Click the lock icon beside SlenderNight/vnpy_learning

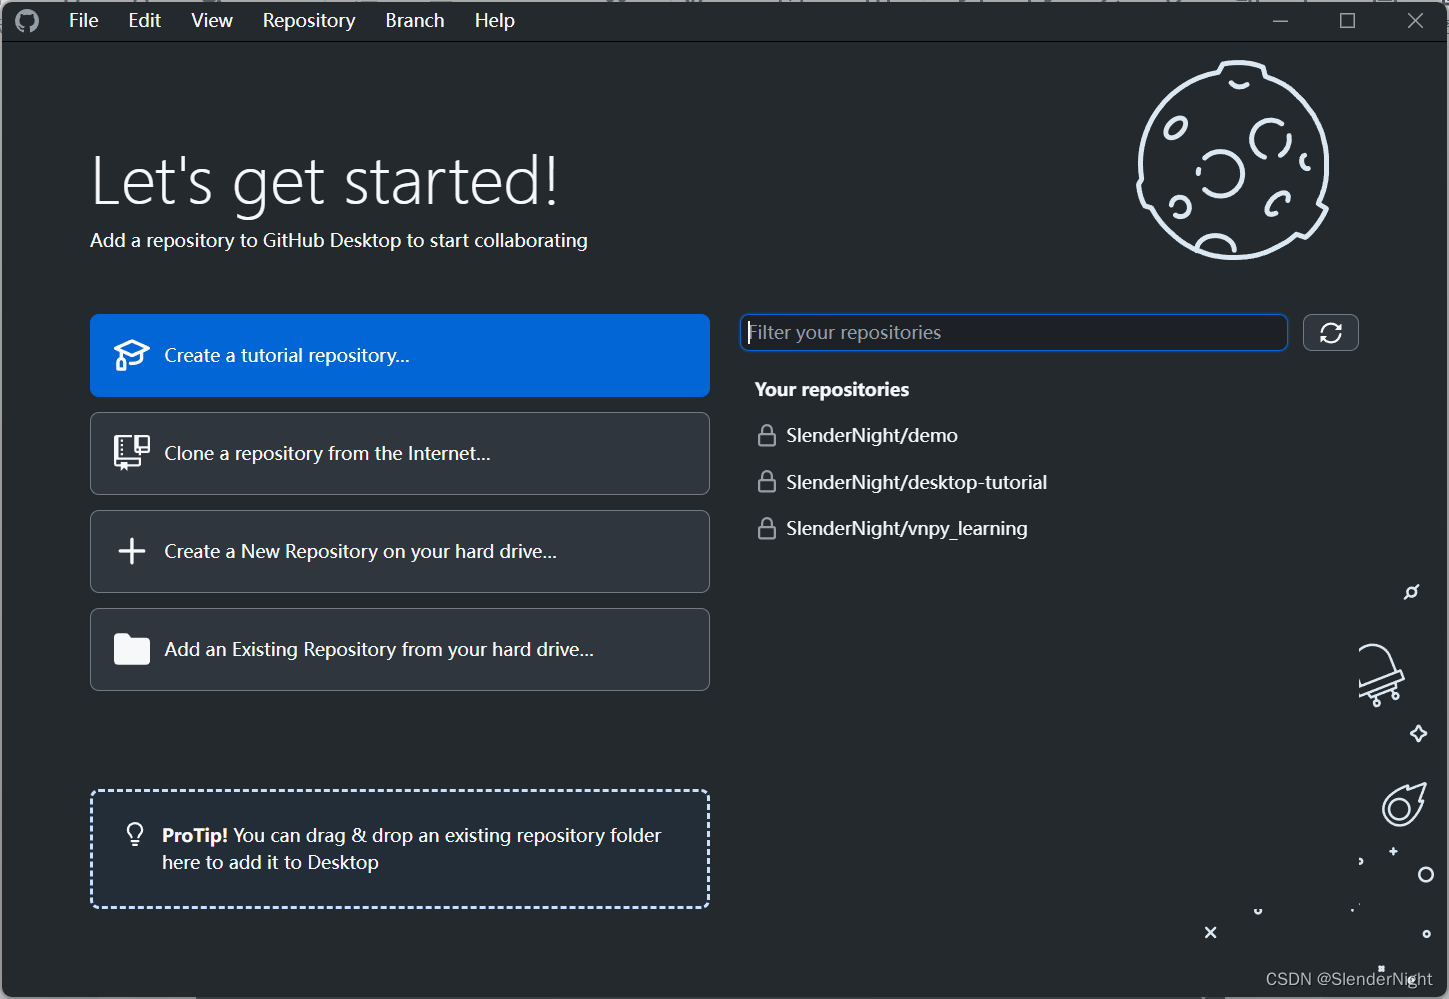(767, 528)
